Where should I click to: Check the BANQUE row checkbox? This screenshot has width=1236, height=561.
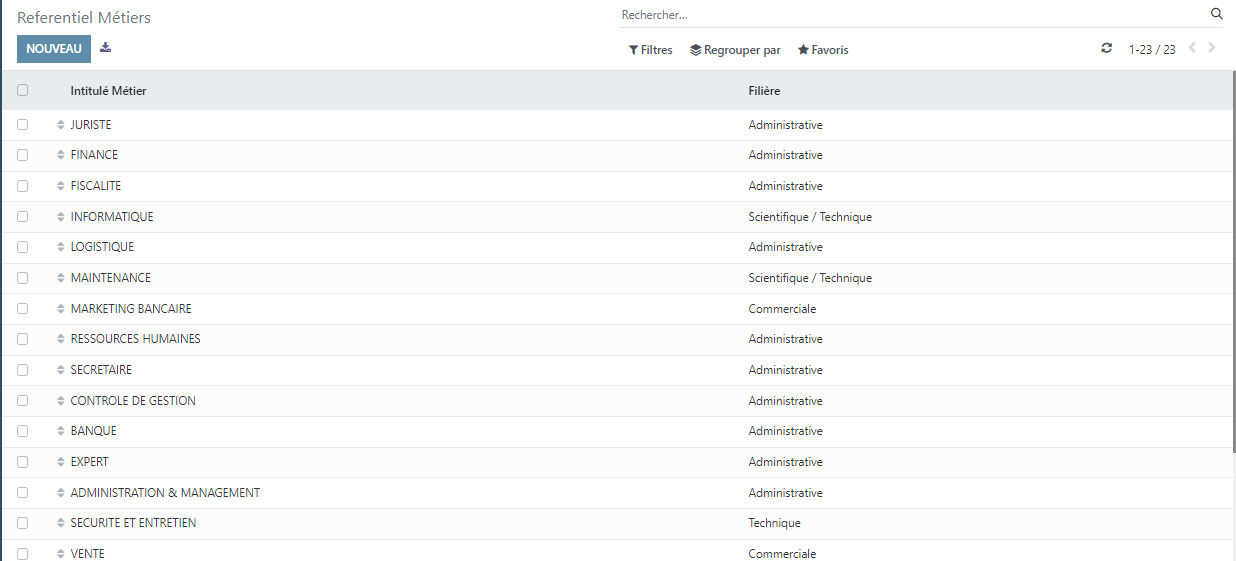[x=22, y=431]
